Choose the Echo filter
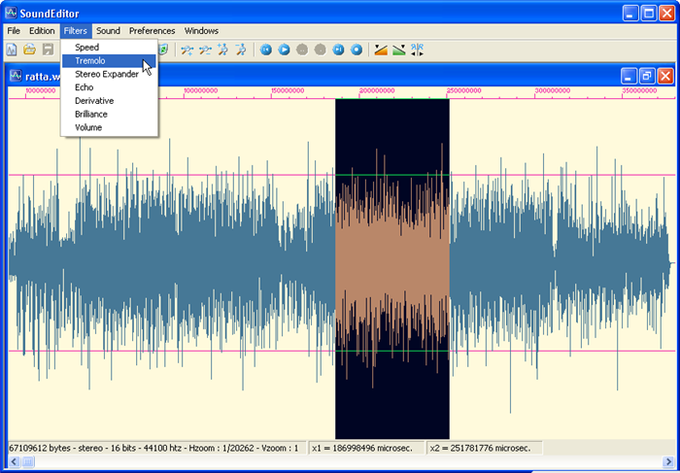 109,87
